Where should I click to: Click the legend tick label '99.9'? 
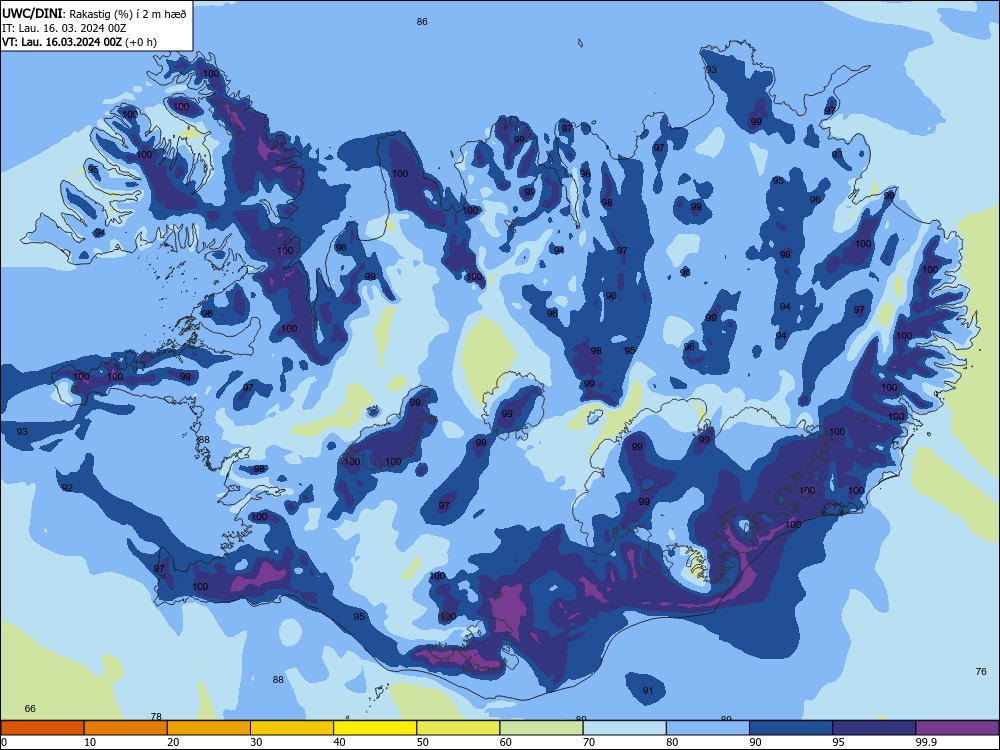[x=926, y=742]
